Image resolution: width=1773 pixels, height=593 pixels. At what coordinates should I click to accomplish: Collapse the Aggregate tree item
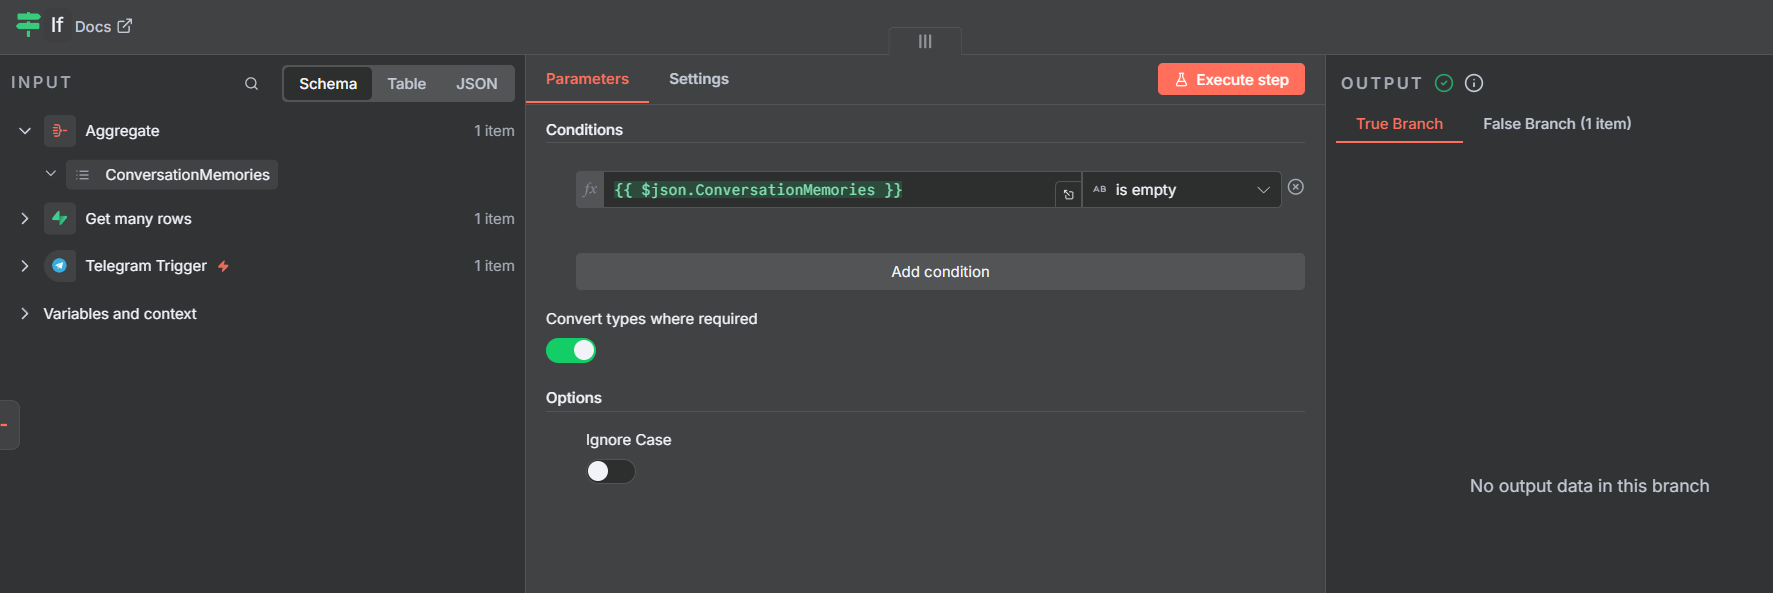pos(25,131)
